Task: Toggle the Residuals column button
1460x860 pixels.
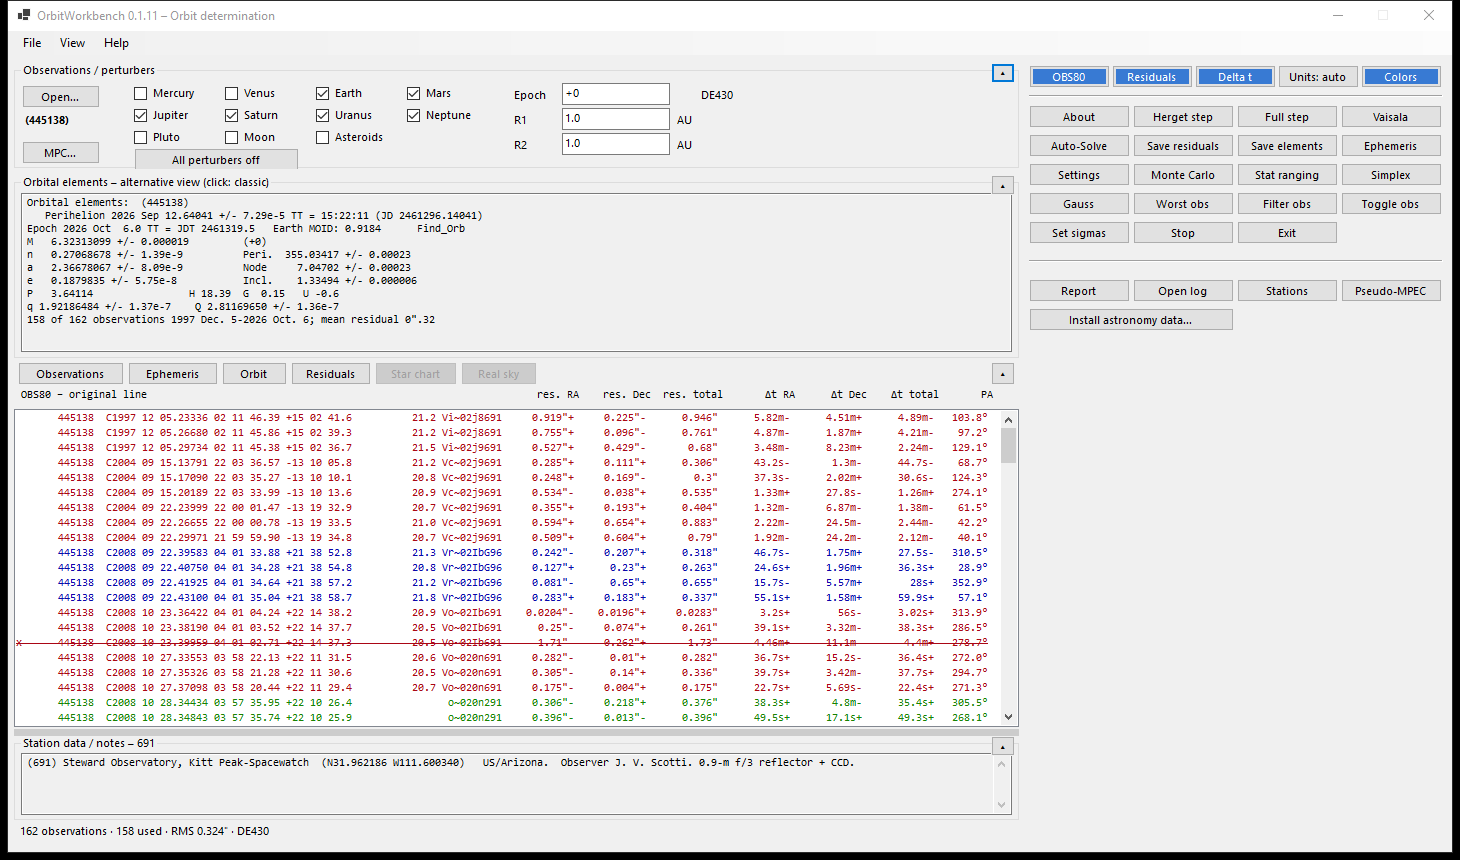Action: [1152, 77]
